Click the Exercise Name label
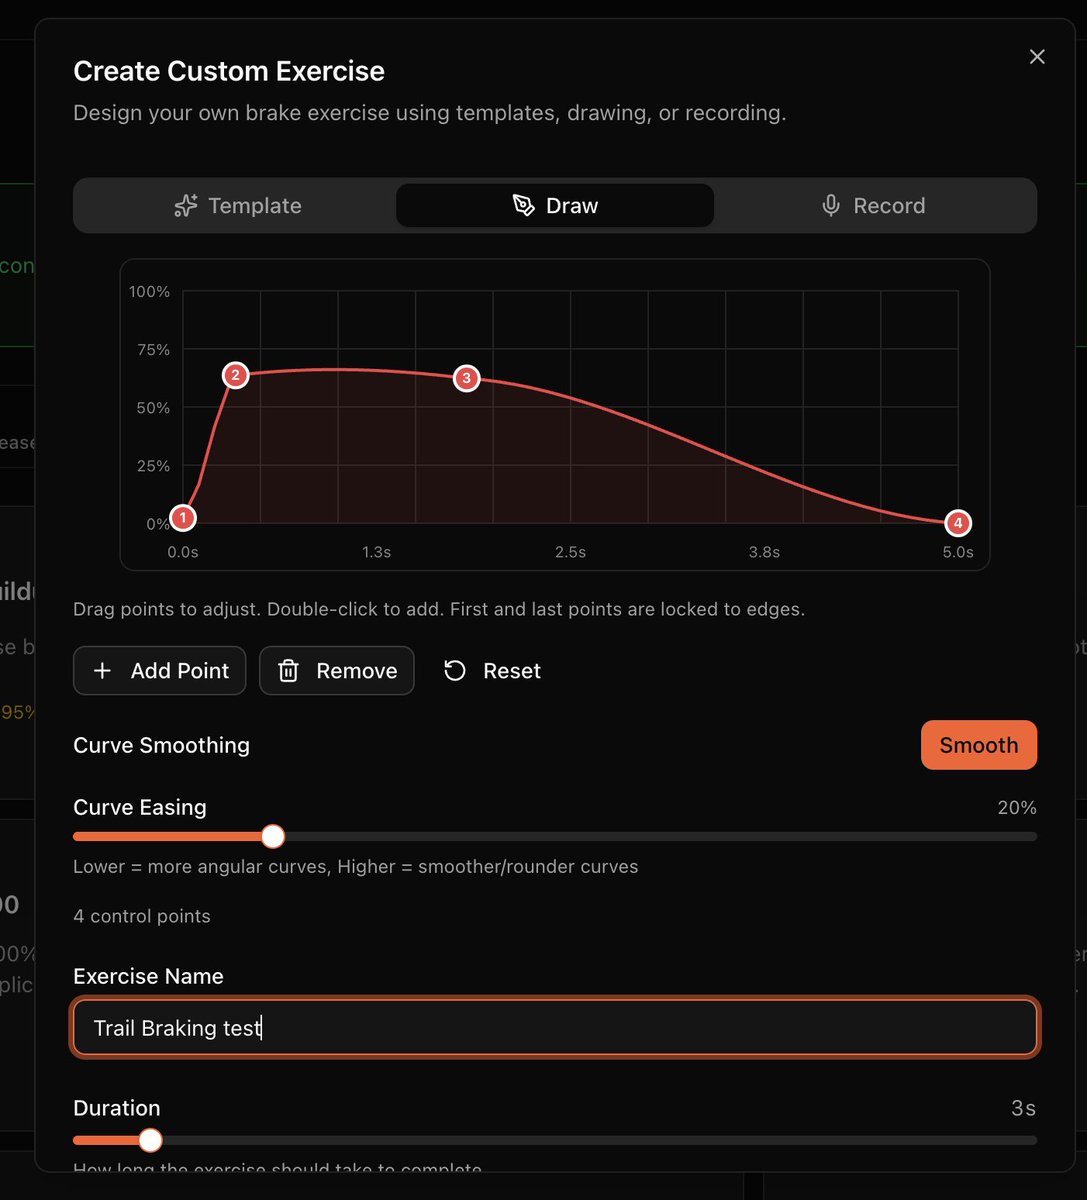 [148, 976]
